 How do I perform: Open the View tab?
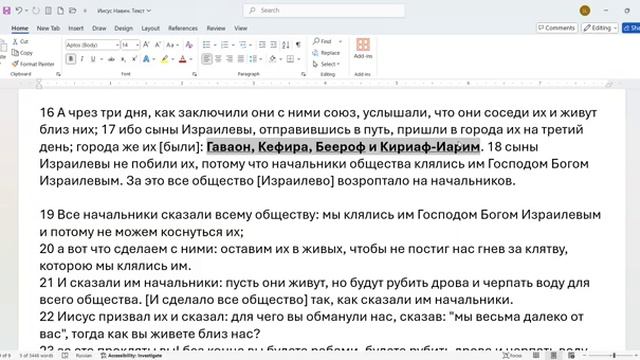tap(241, 28)
